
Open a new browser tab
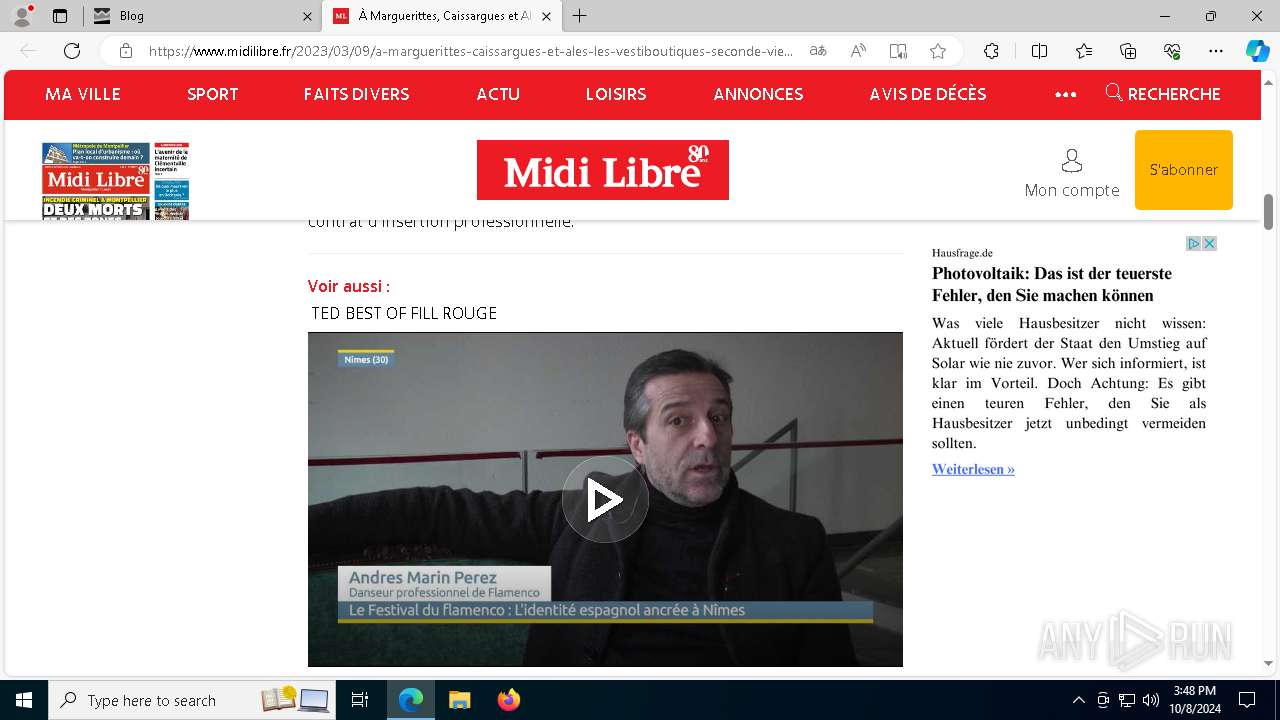point(580,16)
